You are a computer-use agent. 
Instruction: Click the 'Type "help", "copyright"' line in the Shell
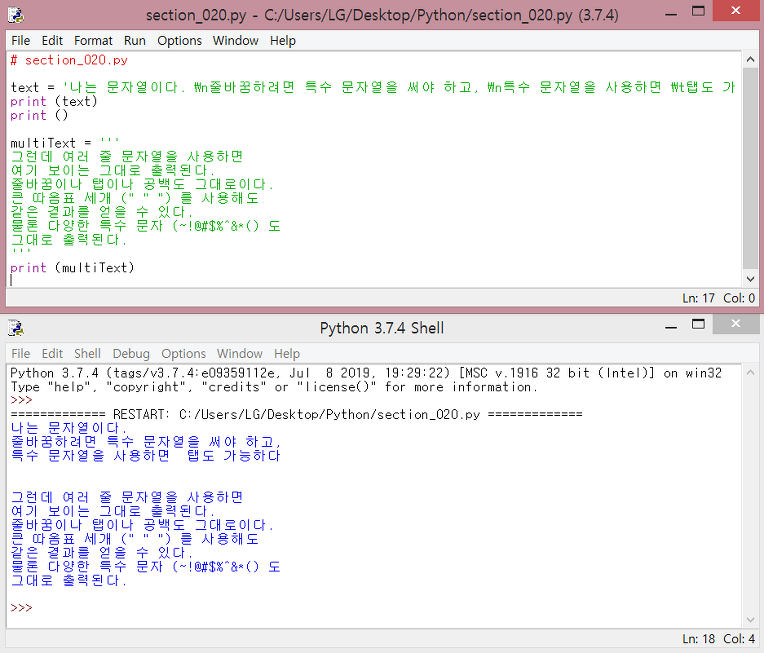click(274, 387)
